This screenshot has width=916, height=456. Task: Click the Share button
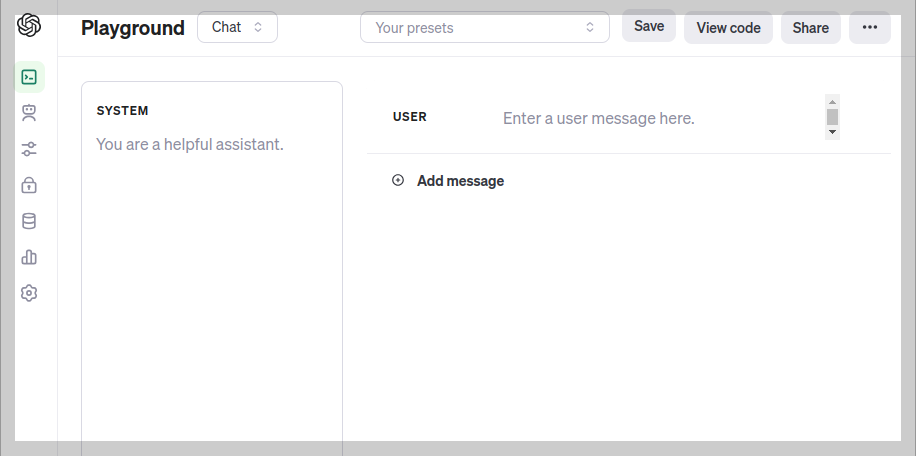[811, 28]
